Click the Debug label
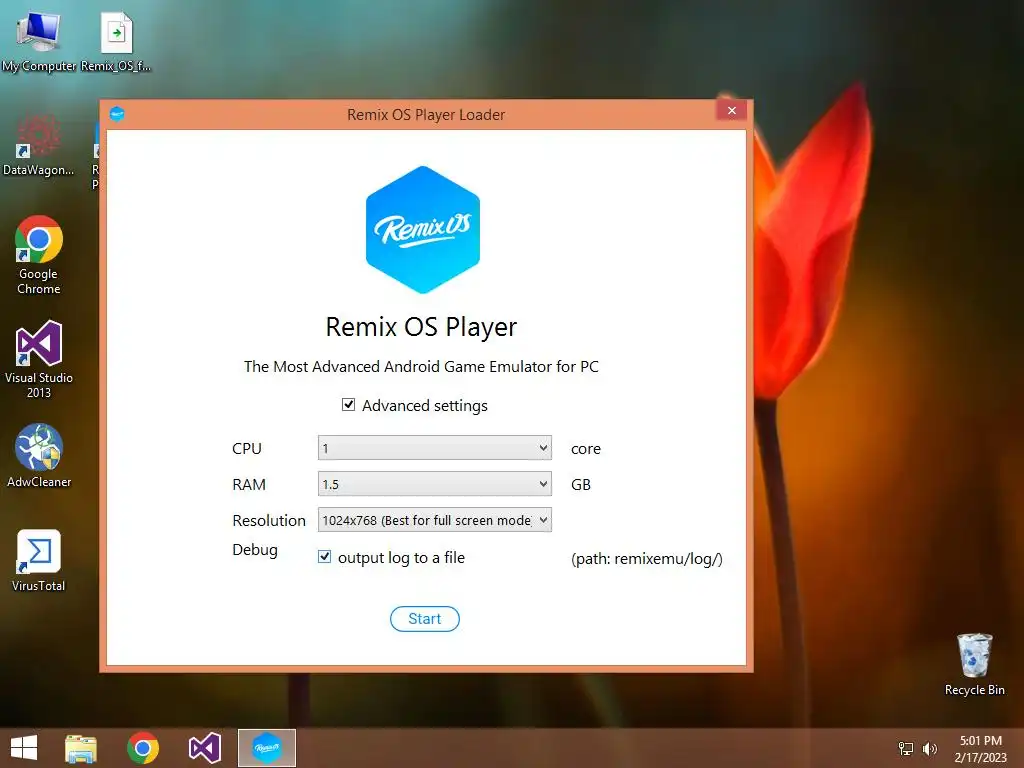Image resolution: width=1024 pixels, height=768 pixels. (255, 551)
